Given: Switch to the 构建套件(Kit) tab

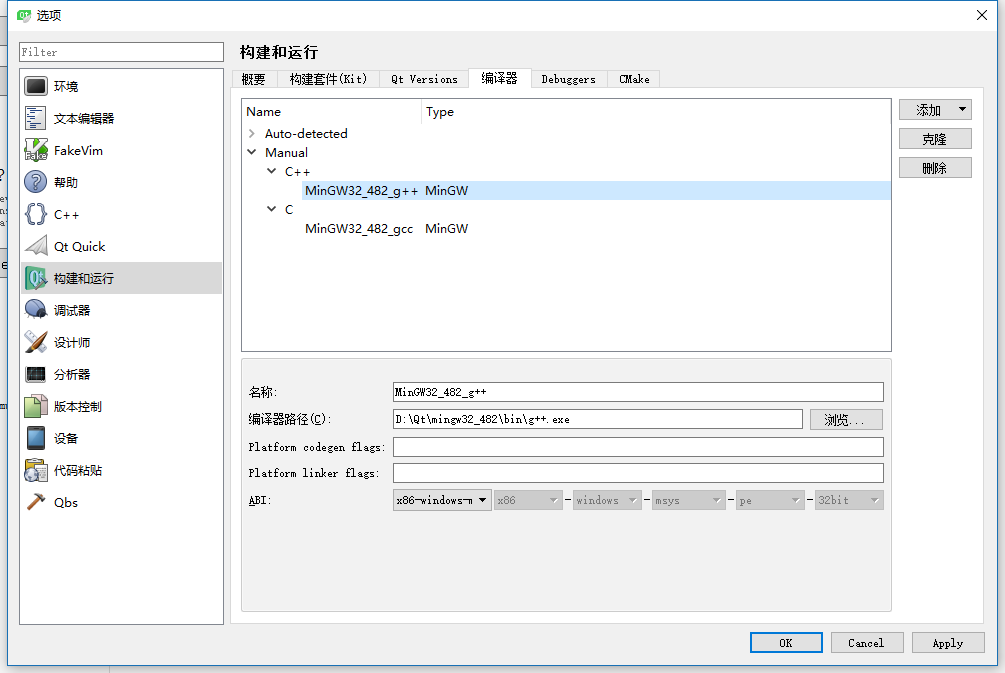Looking at the screenshot, I should [x=328, y=79].
